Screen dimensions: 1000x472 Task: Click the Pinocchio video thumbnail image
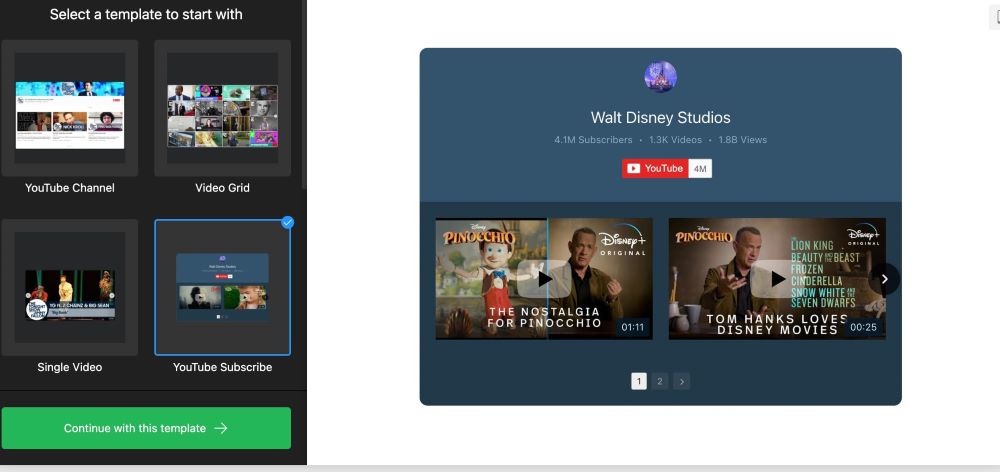[x=543, y=279]
